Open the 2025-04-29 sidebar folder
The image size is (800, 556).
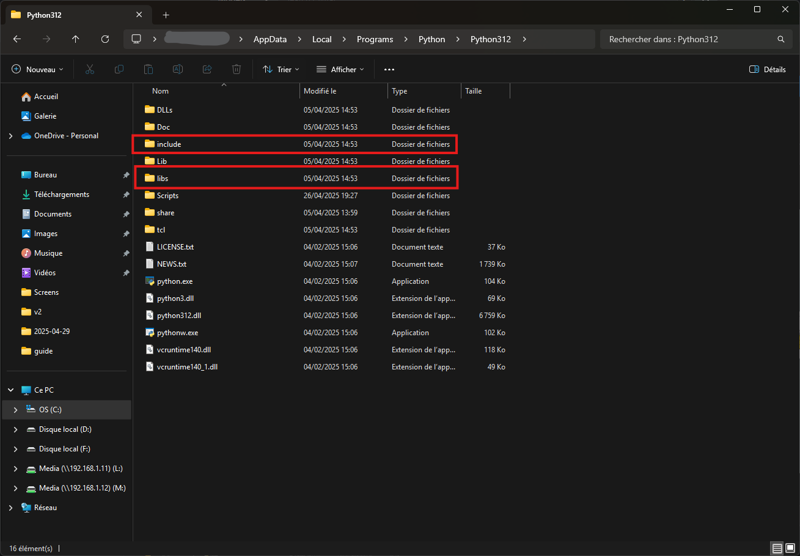pyautogui.click(x=45, y=332)
